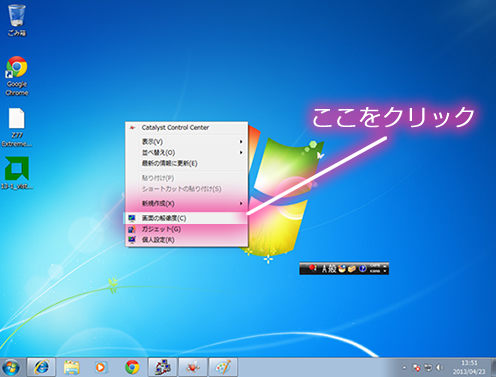Click the network connection tray icon

pyautogui.click(x=428, y=368)
